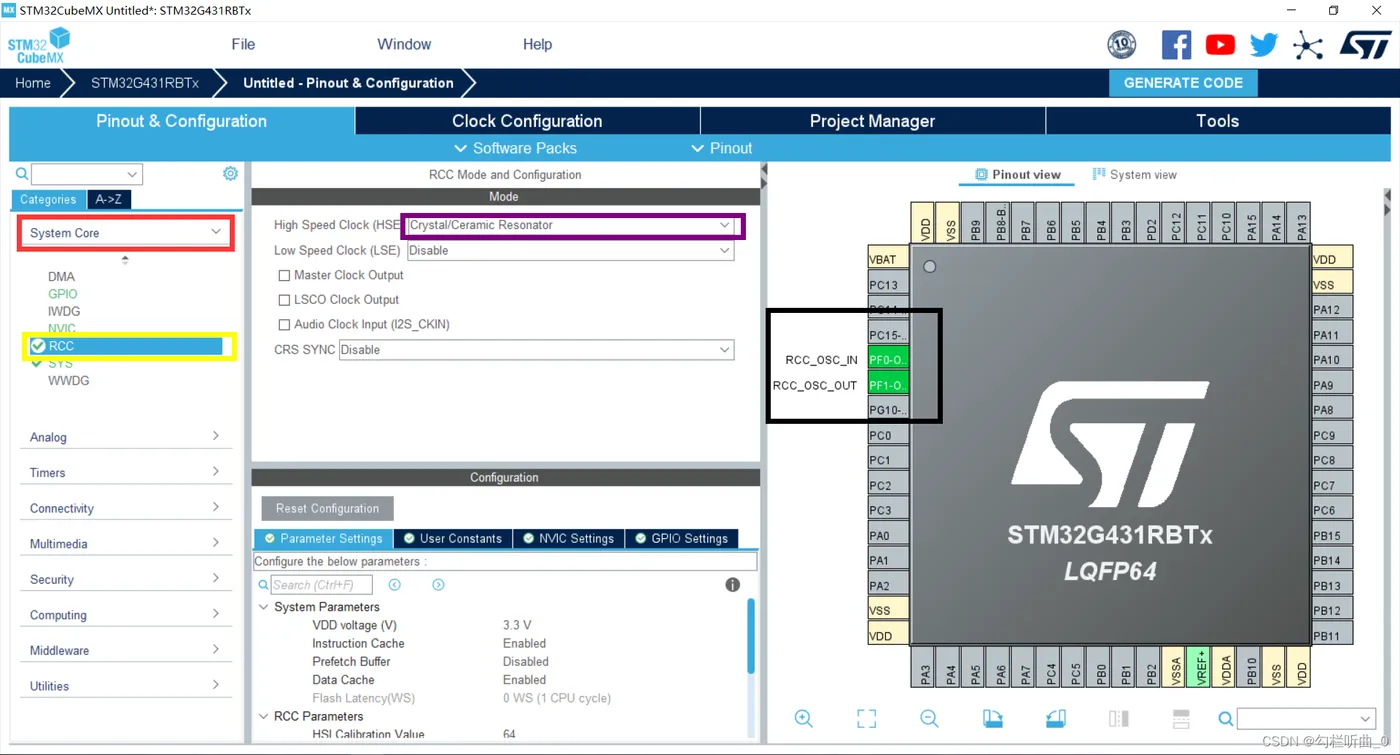1400x755 pixels.
Task: Go to Home breadcrumb
Action: tap(33, 83)
